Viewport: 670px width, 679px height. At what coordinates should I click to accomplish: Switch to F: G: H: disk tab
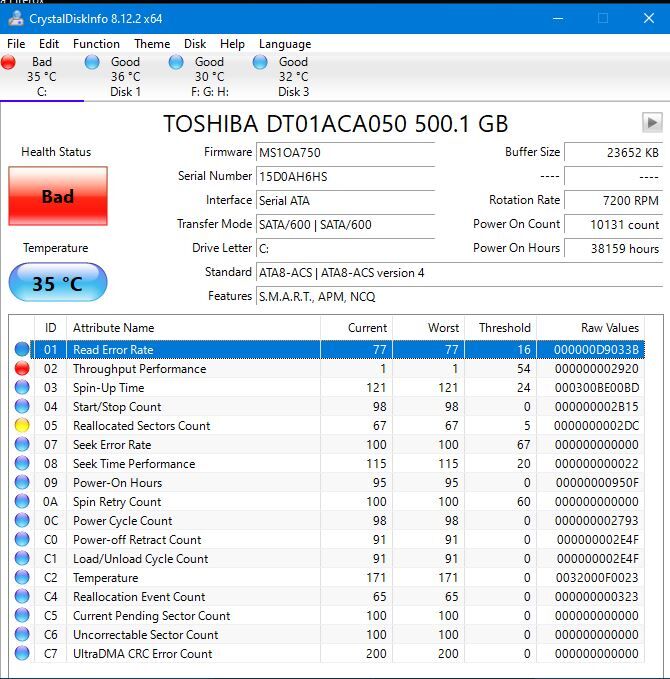pyautogui.click(x=210, y=77)
